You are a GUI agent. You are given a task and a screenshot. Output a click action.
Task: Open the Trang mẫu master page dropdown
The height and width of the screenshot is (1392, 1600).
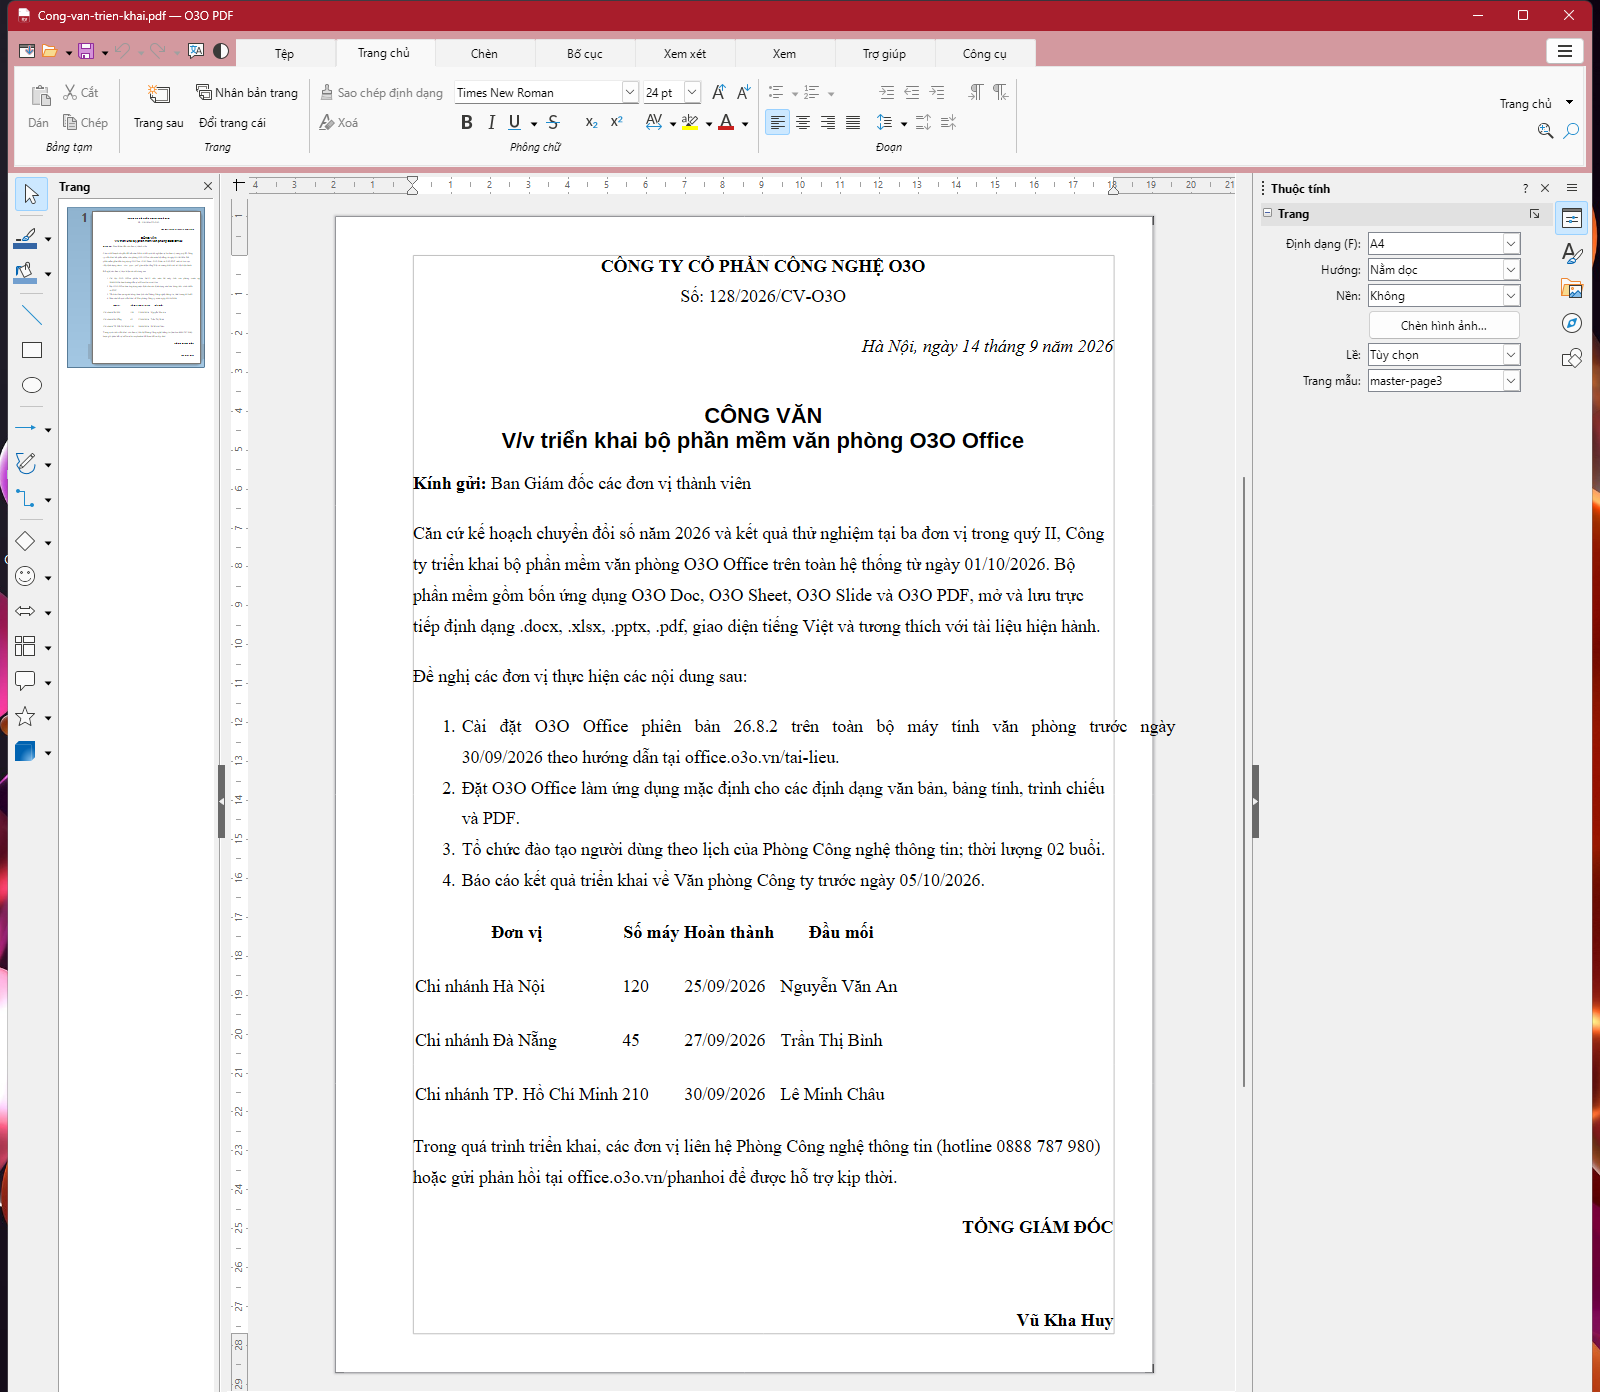point(1511,380)
